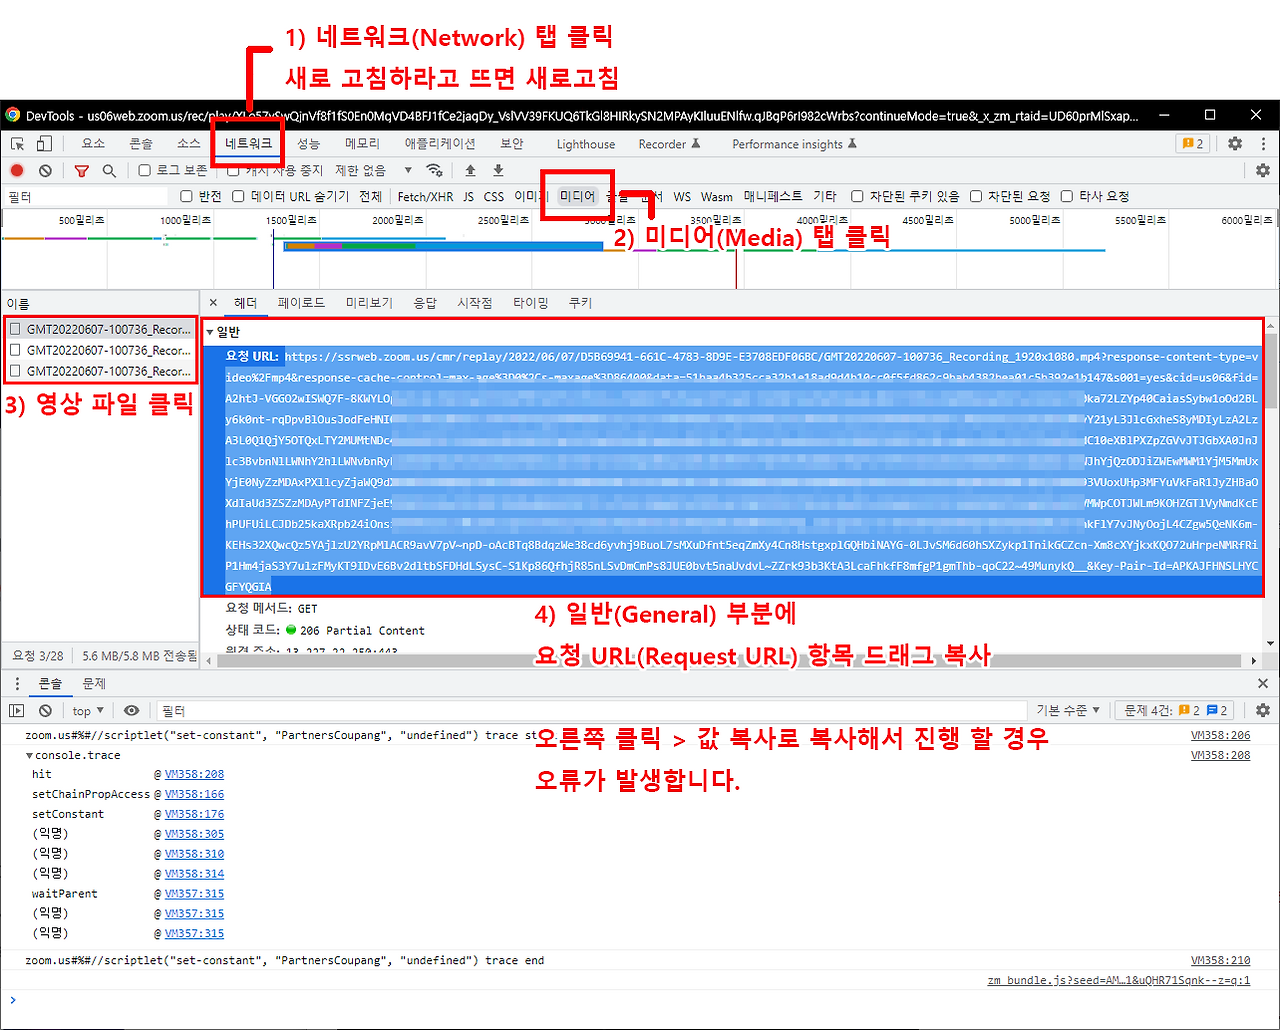Viewport: 1280px width, 1030px height.
Task: Clear the console icon
Action: 45,711
